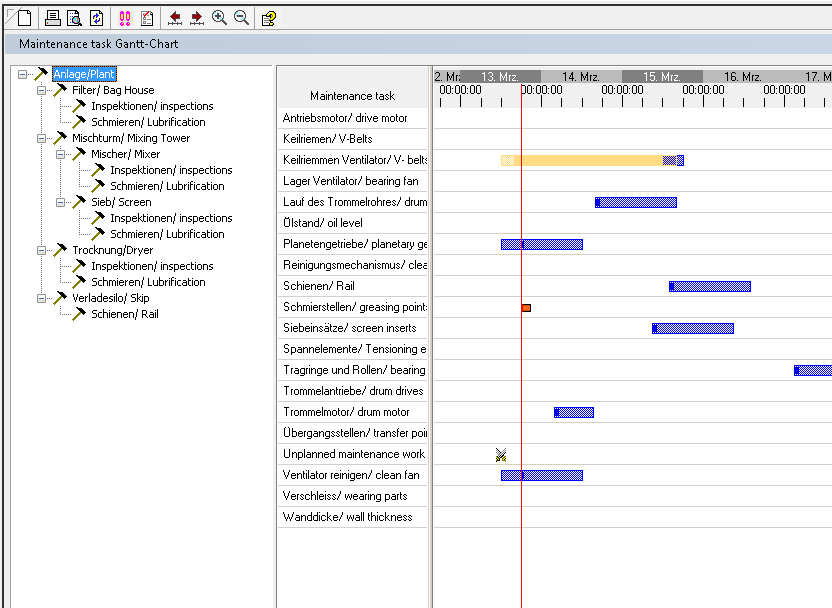Zoom out on the timeline

click(x=241, y=18)
